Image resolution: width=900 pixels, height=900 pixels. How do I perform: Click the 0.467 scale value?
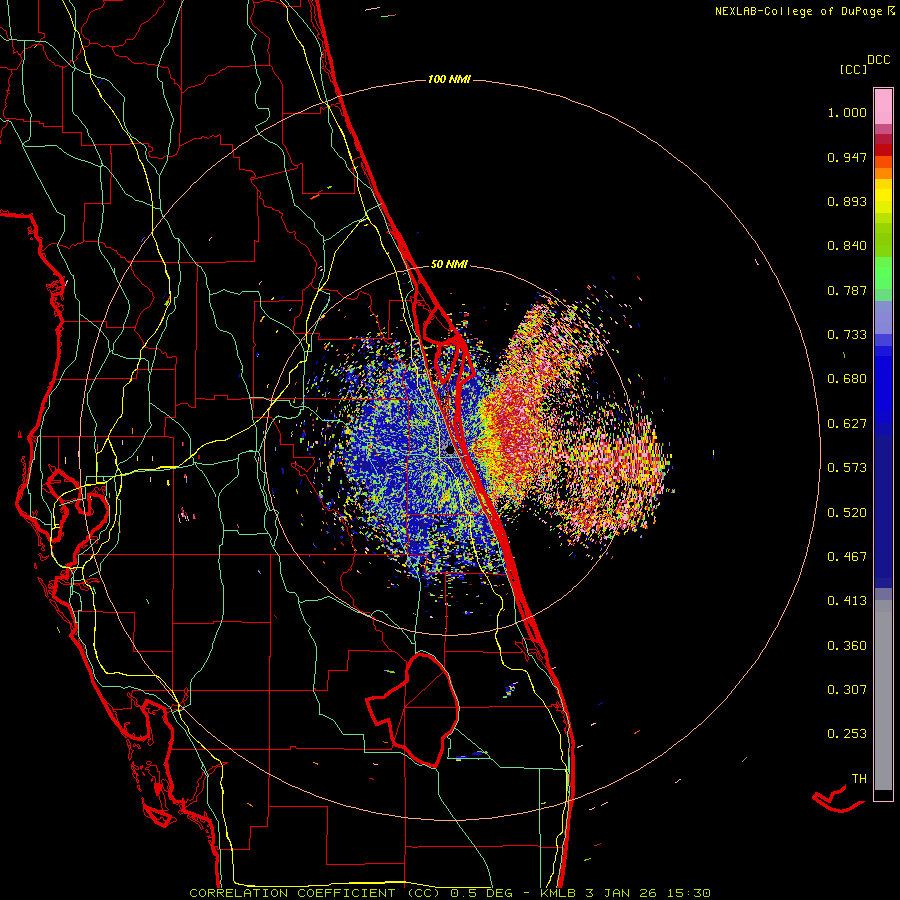(x=847, y=556)
